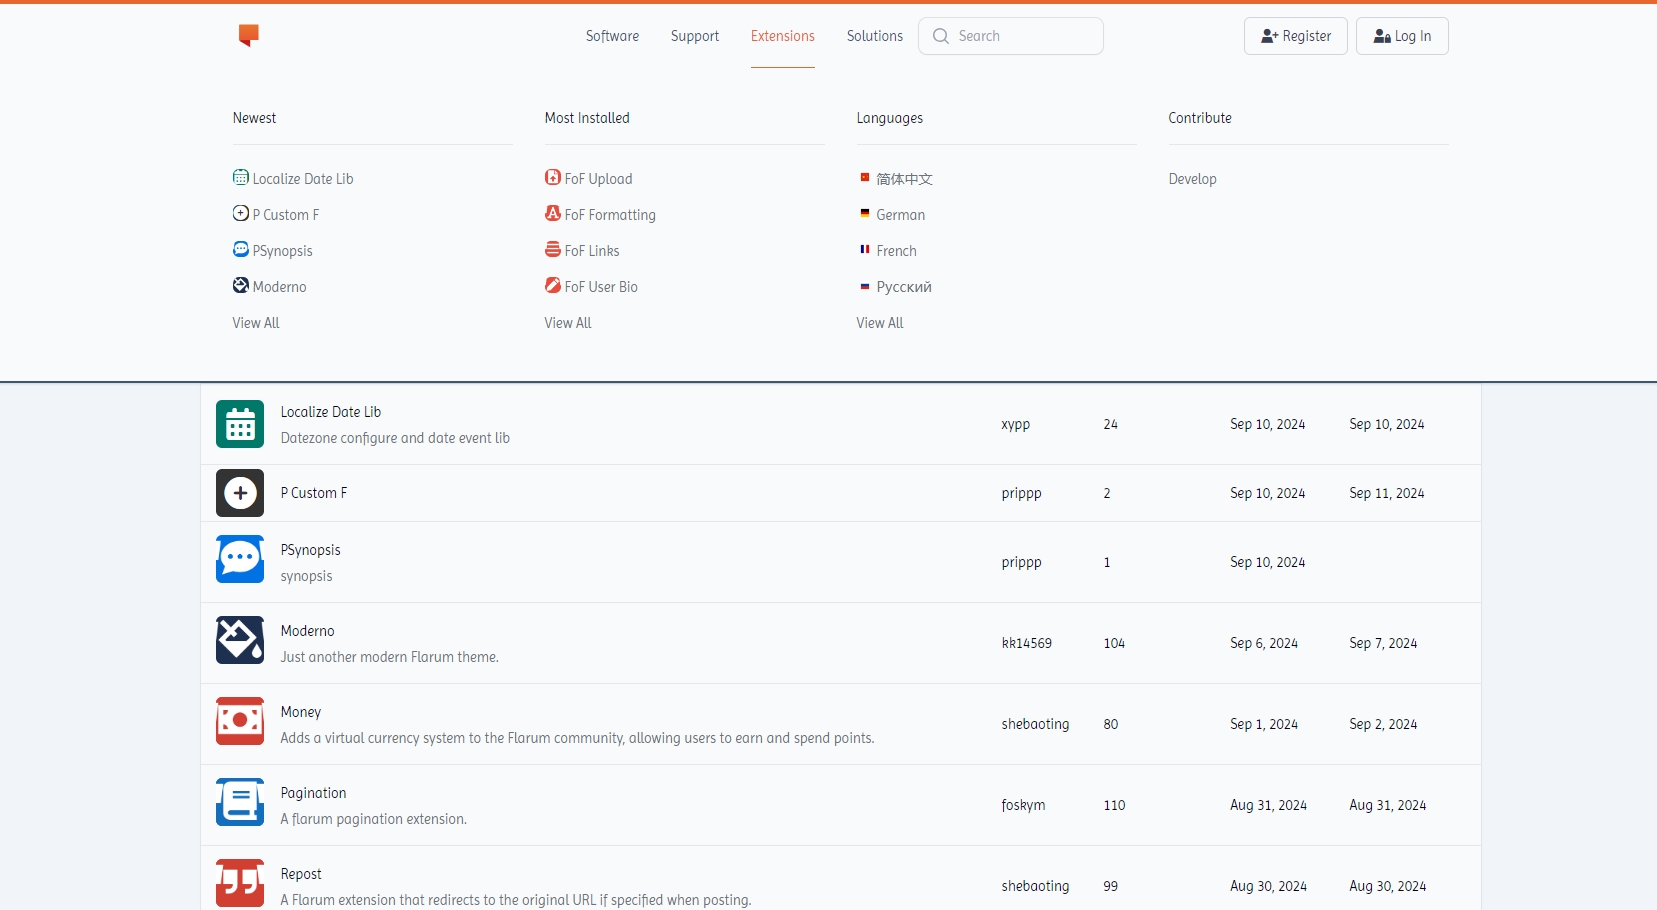This screenshot has height=910, width=1657.
Task: Click Repost title in list
Action: (301, 874)
